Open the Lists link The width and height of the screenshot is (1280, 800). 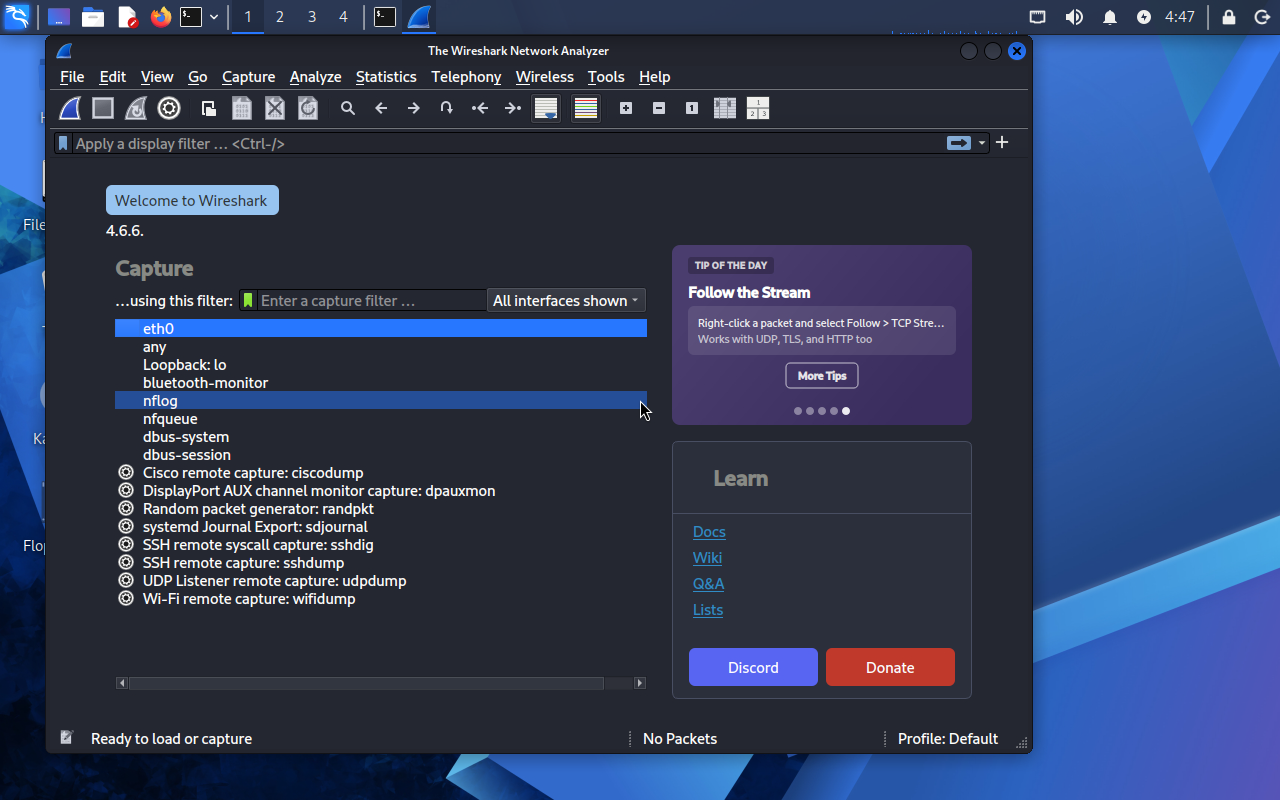point(708,610)
